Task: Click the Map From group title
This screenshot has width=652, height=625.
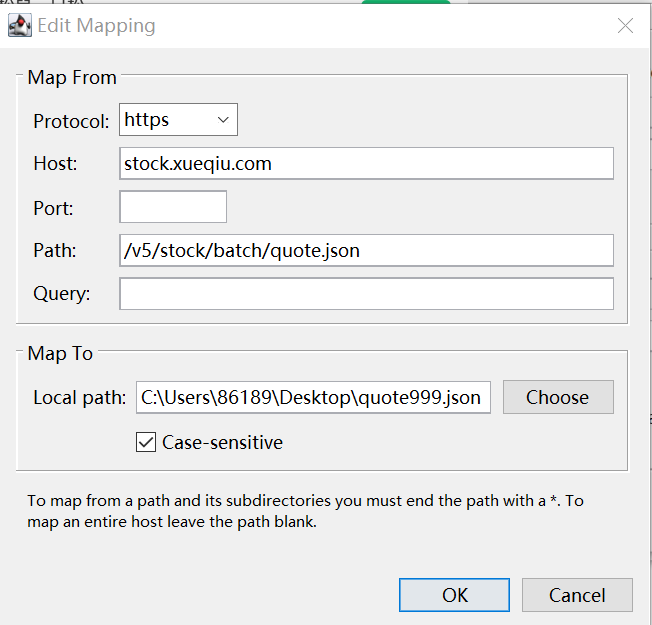Action: (x=72, y=78)
